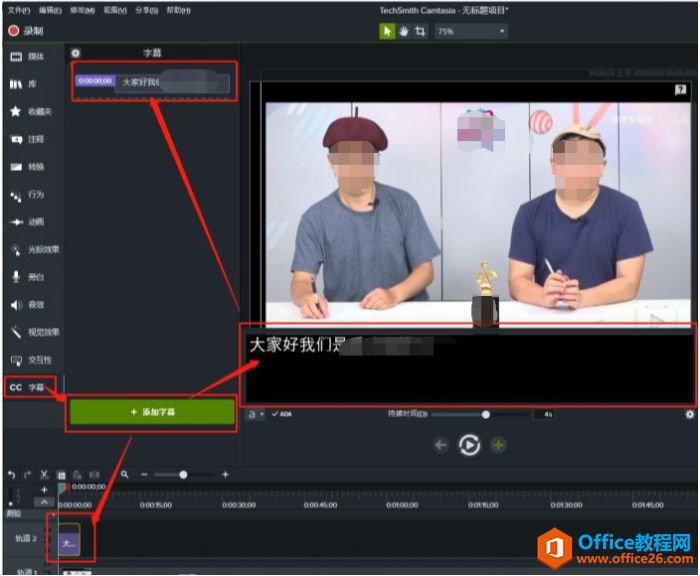This screenshot has width=700, height=576.
Task: Split the clip using the timeline split icon
Action: [x=94, y=475]
